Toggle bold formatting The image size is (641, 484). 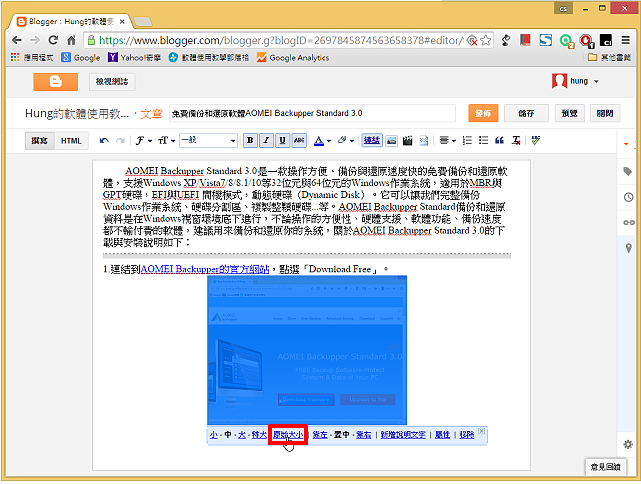click(250, 141)
